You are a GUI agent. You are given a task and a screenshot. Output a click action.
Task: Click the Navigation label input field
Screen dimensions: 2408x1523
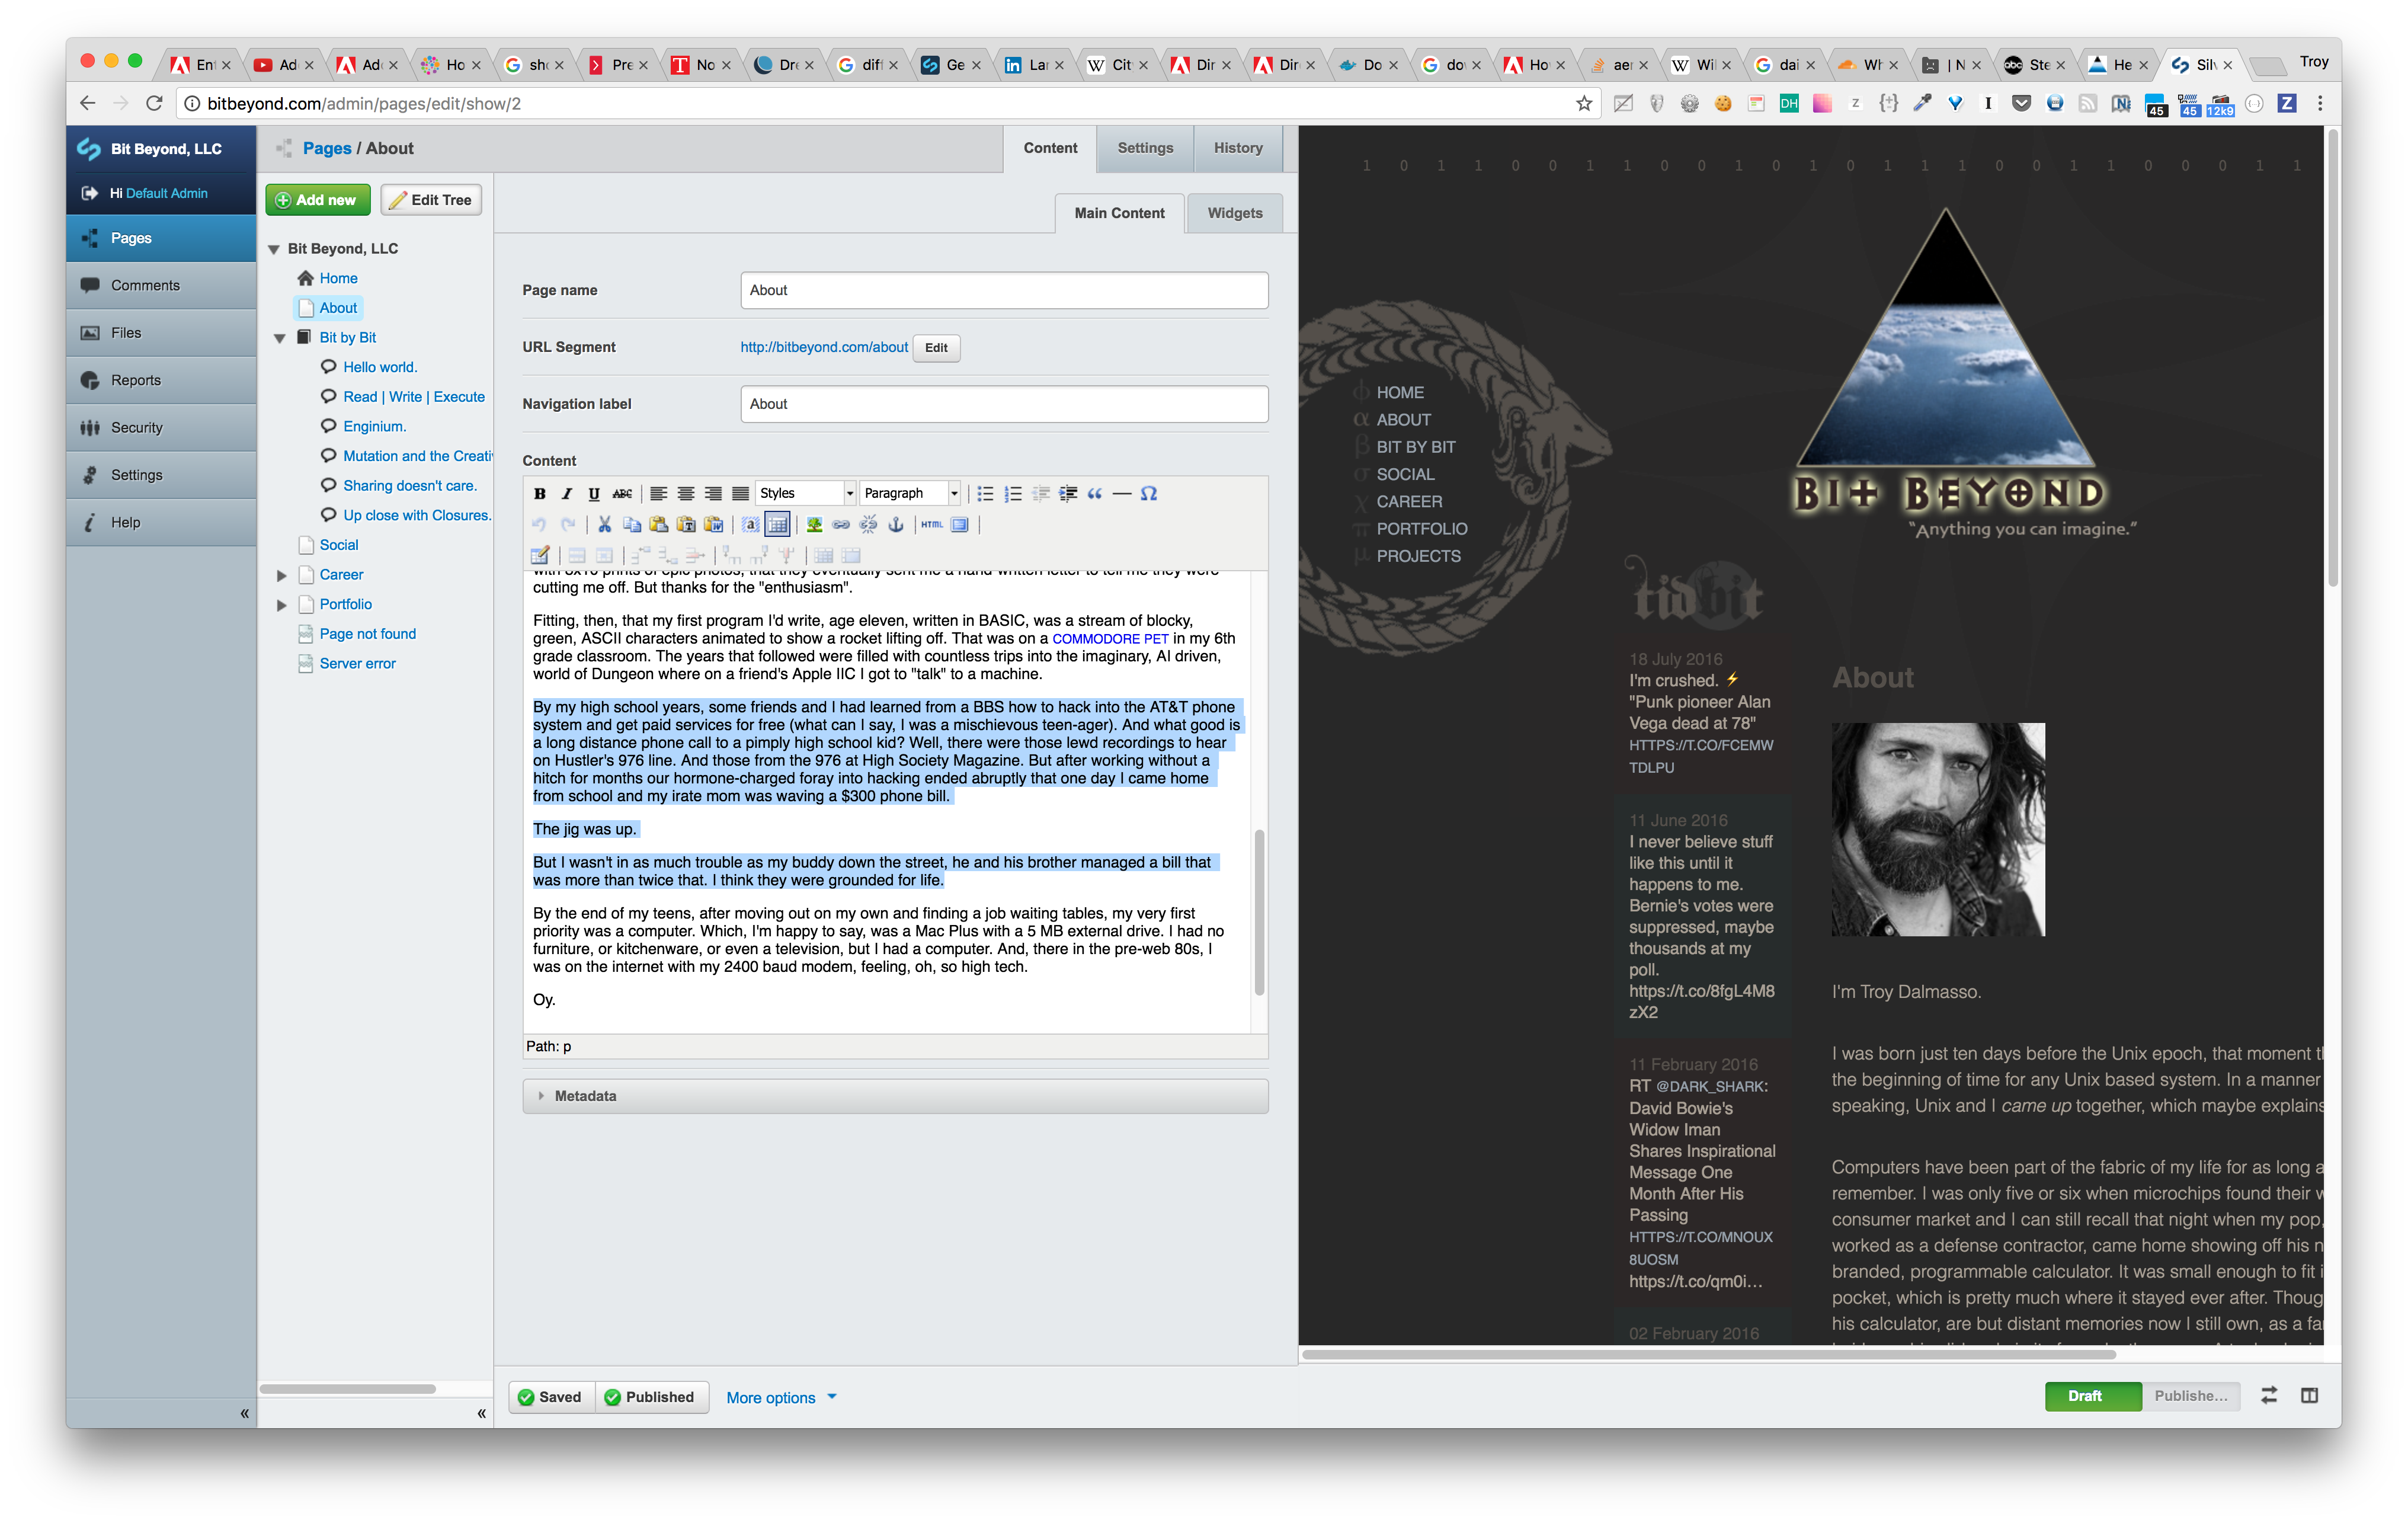coord(1003,404)
